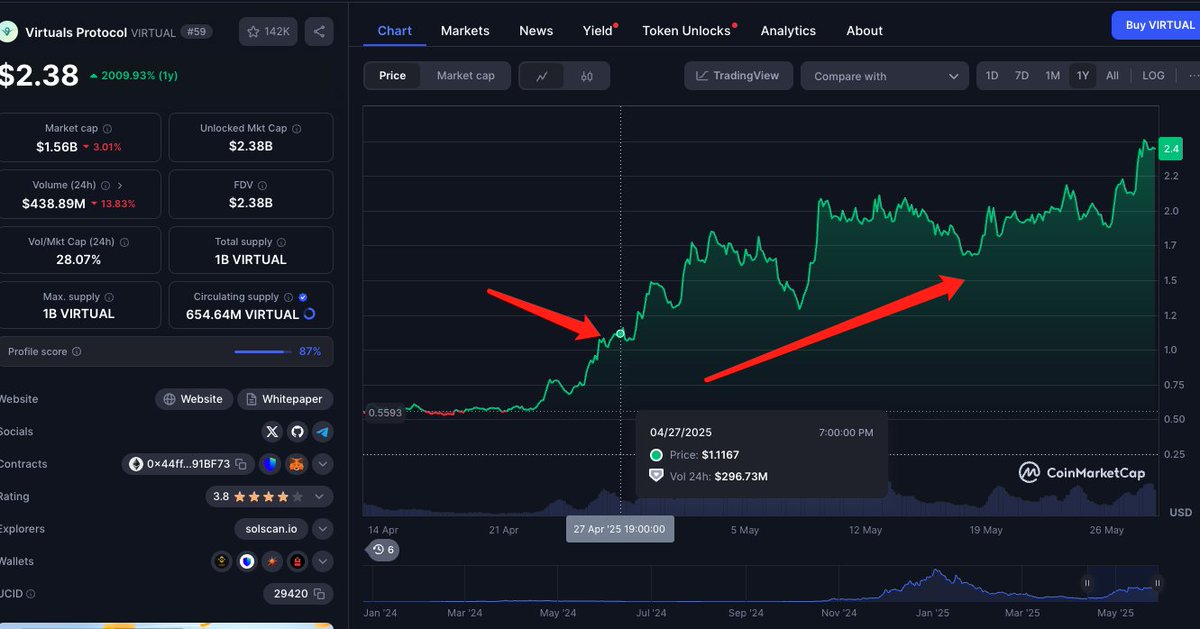Grab the left range handle on timeline
The image size is (1200, 629).
pos(1087,583)
